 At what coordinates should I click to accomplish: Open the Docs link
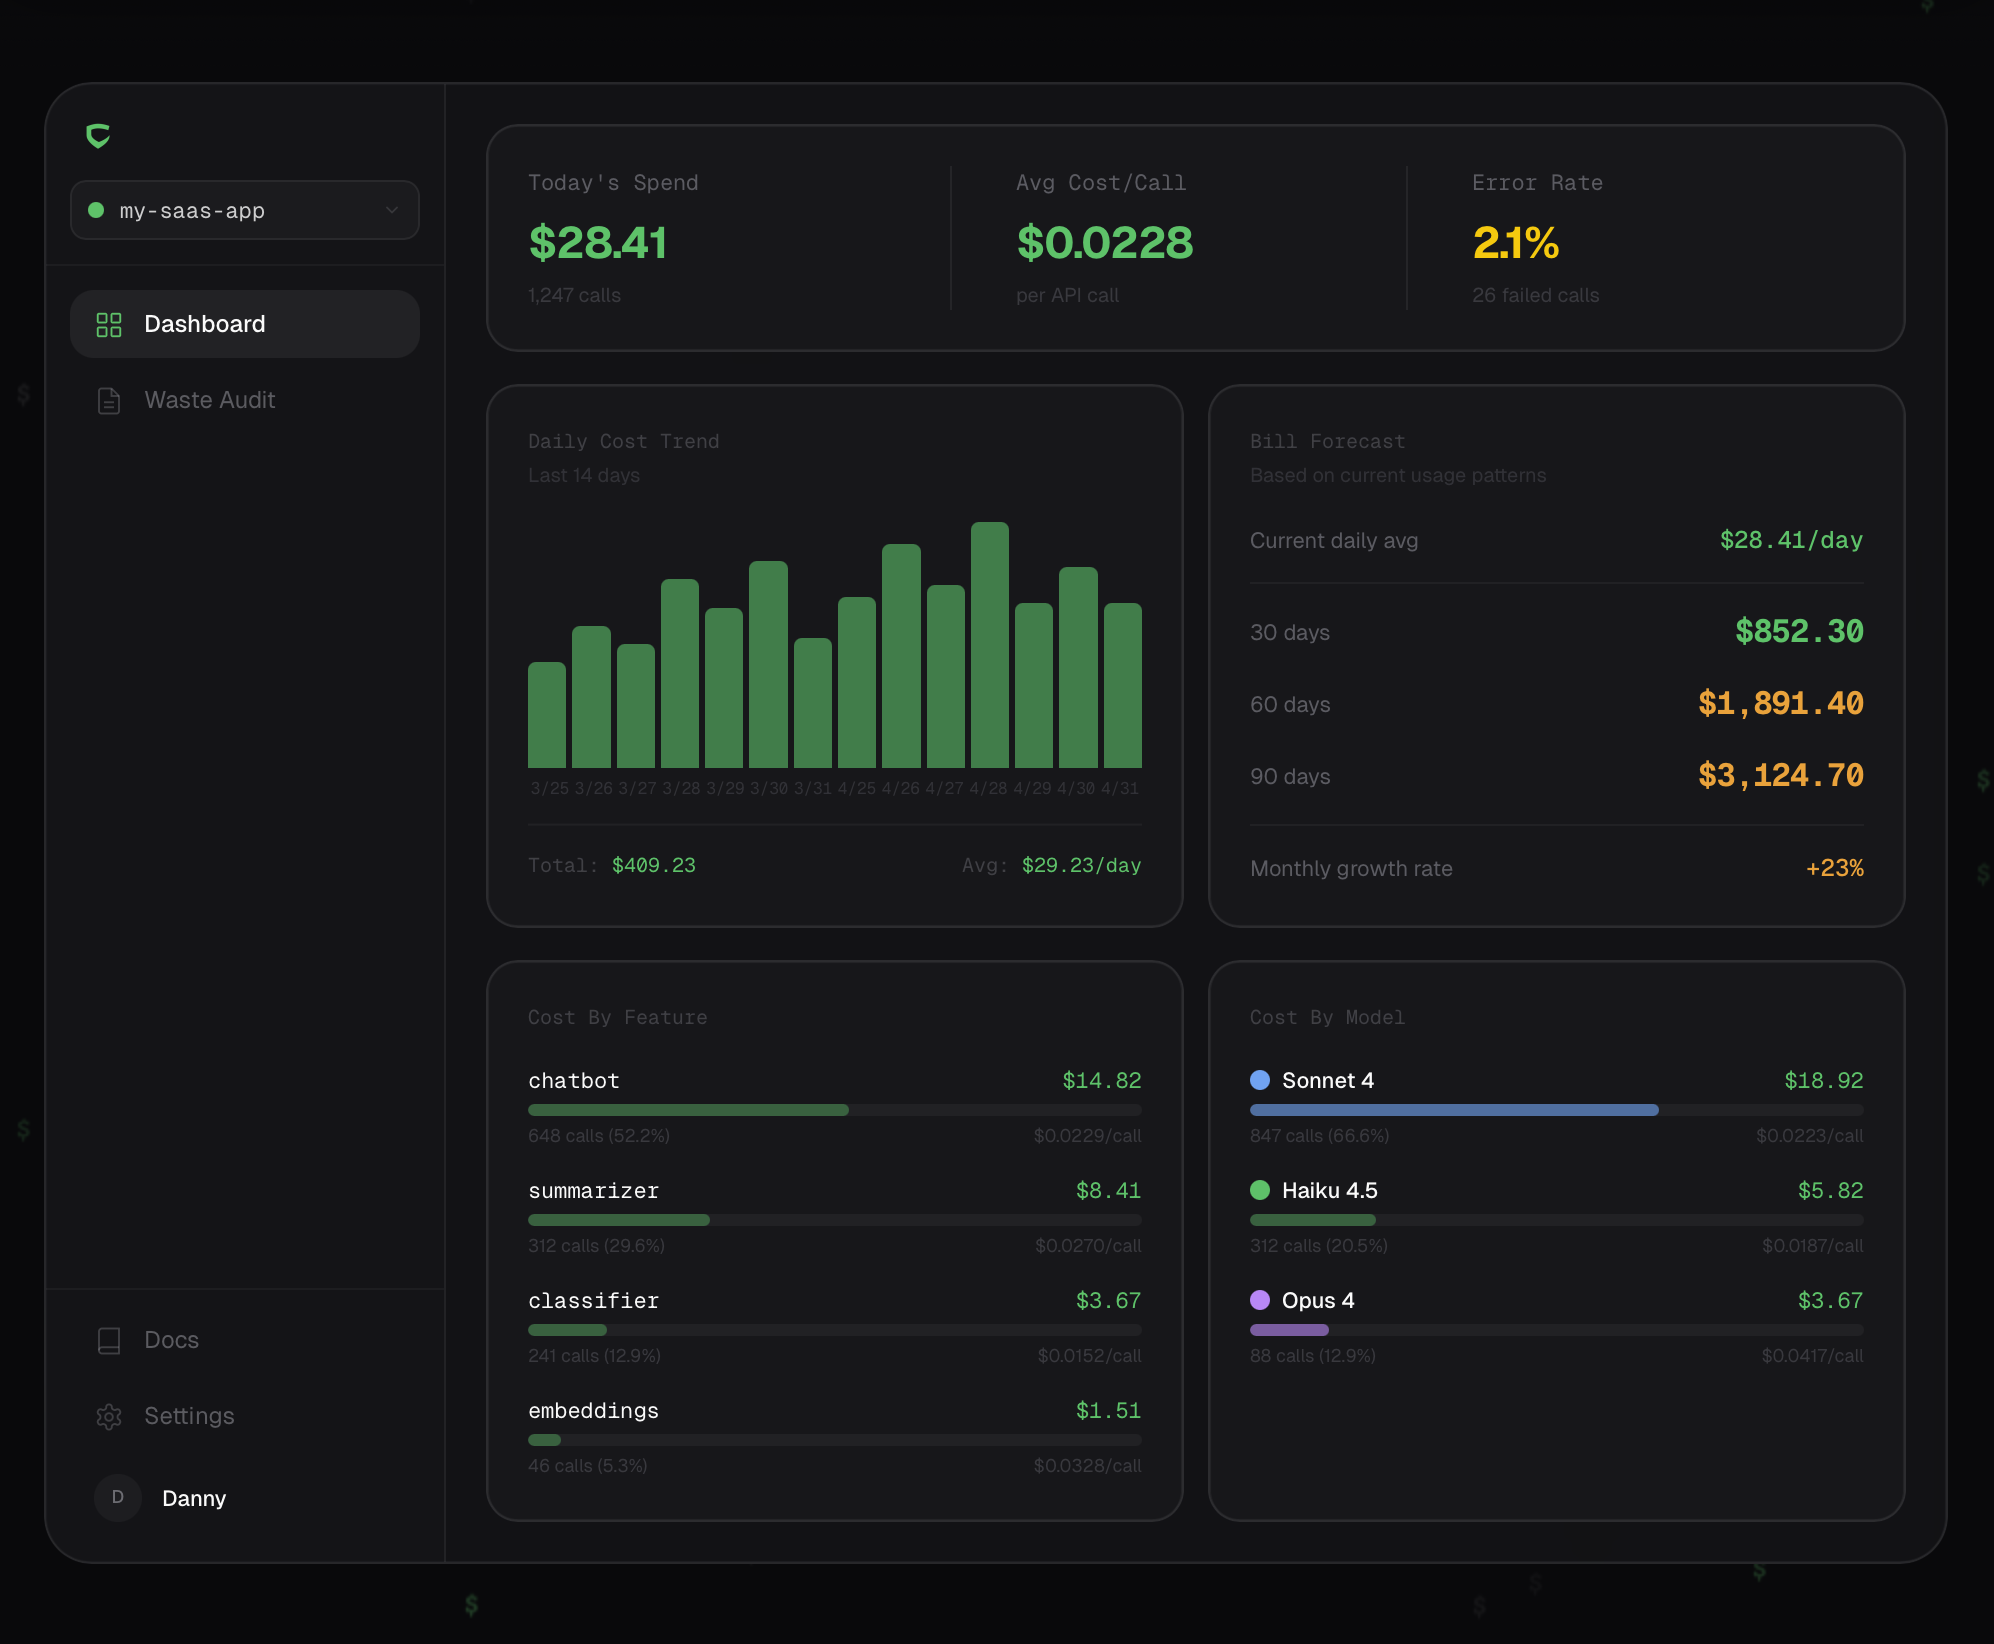click(x=171, y=1340)
